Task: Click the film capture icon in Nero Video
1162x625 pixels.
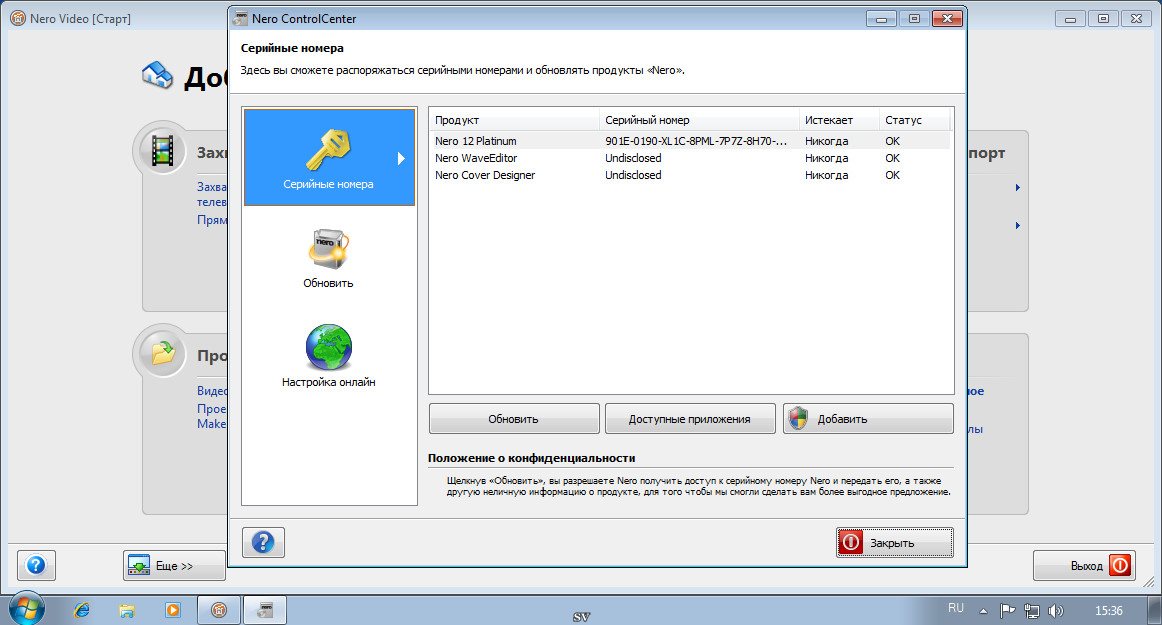Action: (162, 151)
